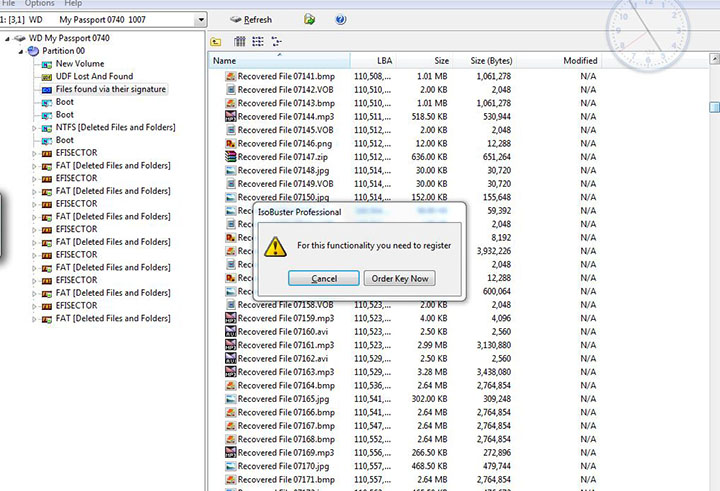Click the first Boot volume icon
The width and height of the screenshot is (720, 491).
pyautogui.click(x=47, y=102)
